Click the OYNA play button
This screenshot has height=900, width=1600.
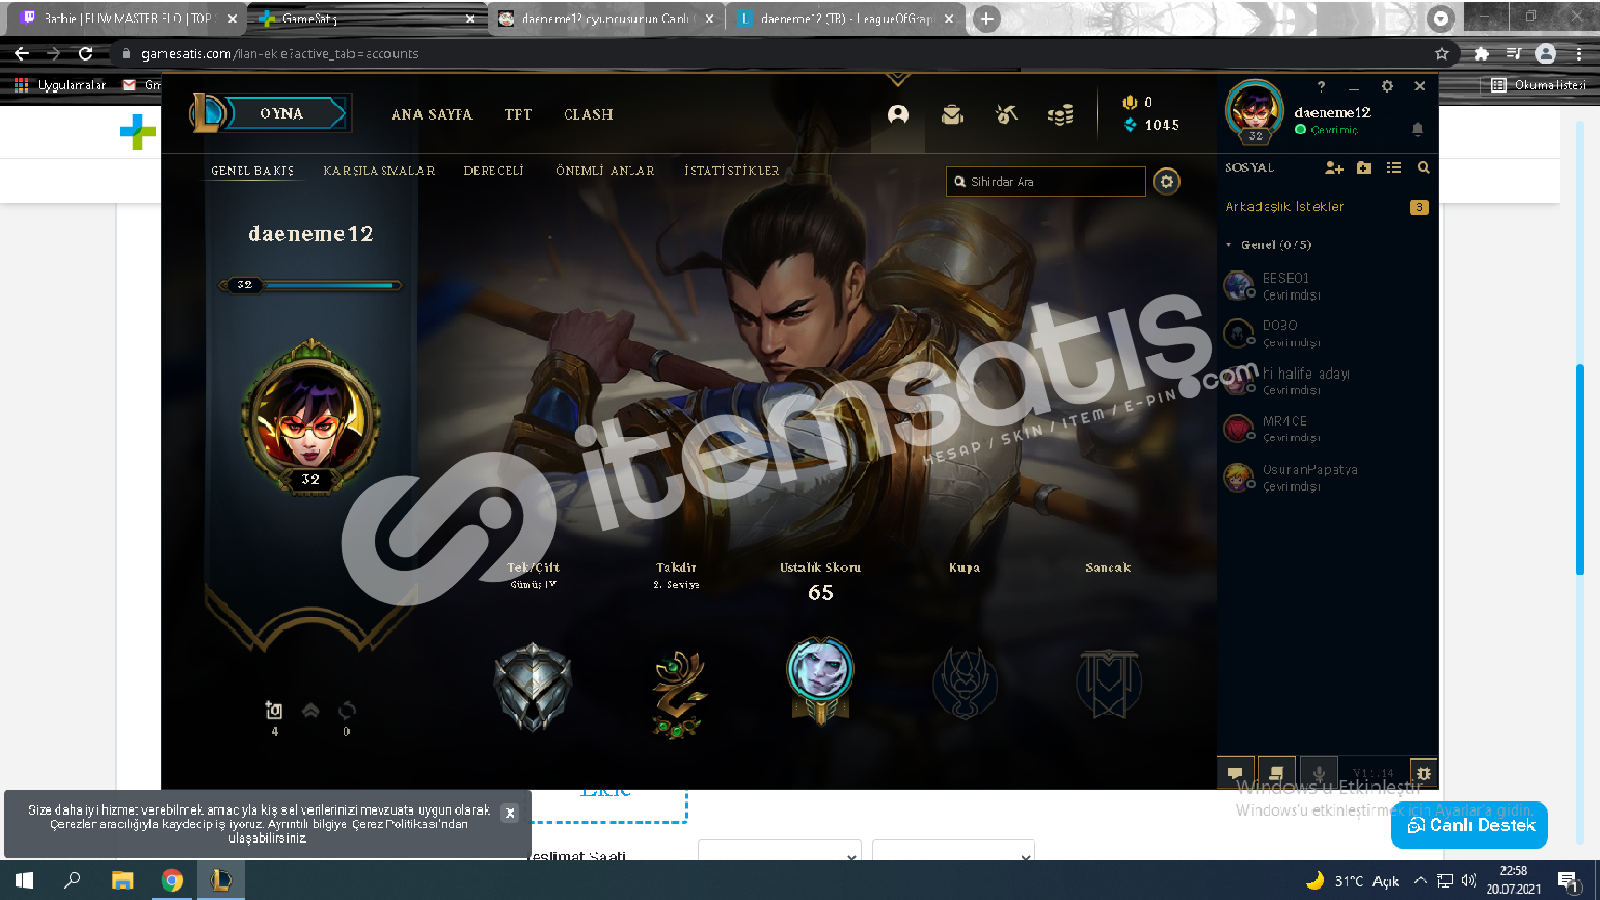click(x=281, y=114)
